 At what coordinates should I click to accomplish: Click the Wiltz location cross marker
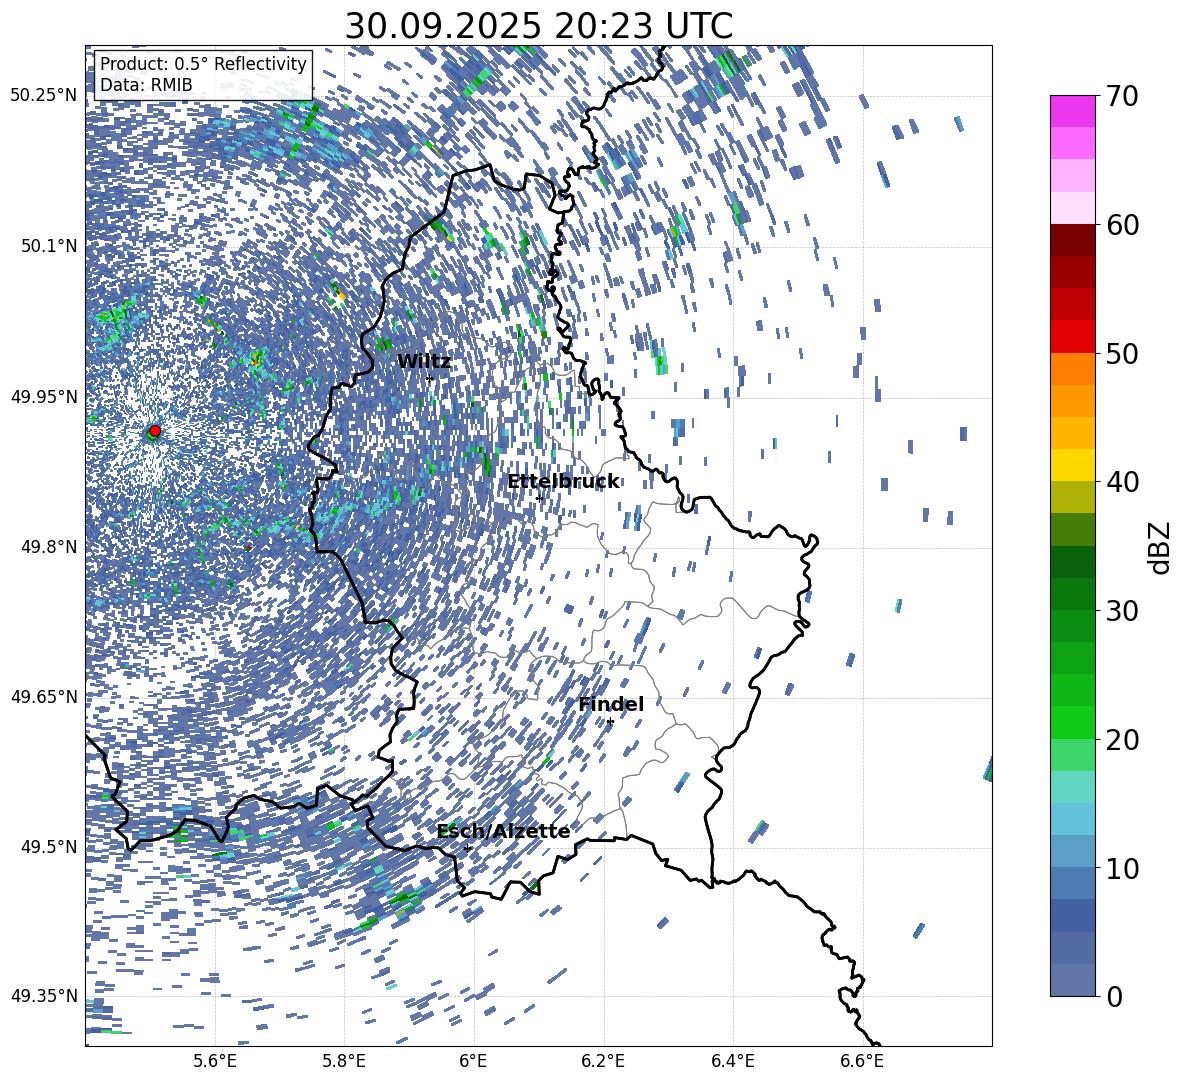pyautogui.click(x=430, y=379)
